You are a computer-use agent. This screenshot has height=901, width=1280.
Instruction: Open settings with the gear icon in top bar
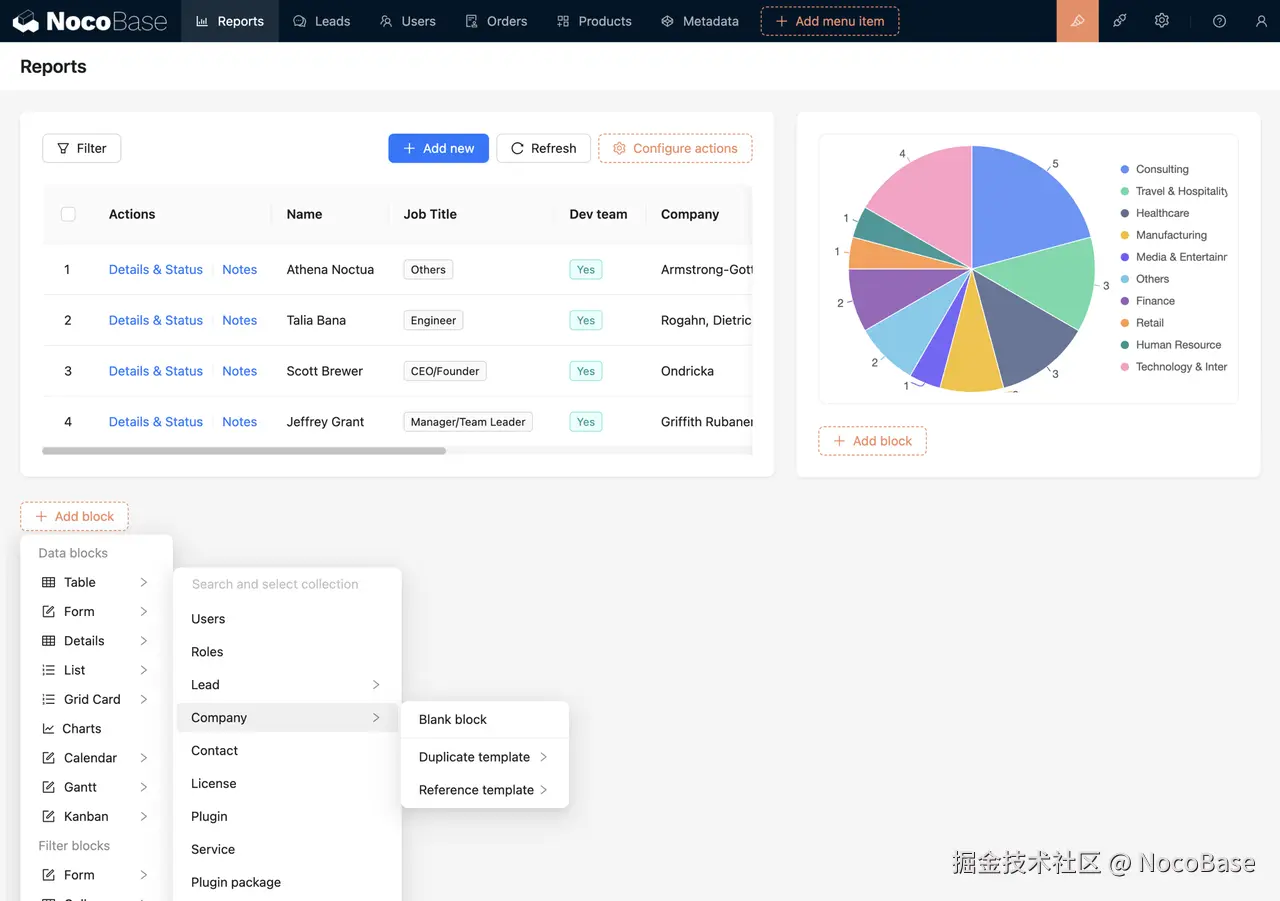click(x=1161, y=20)
